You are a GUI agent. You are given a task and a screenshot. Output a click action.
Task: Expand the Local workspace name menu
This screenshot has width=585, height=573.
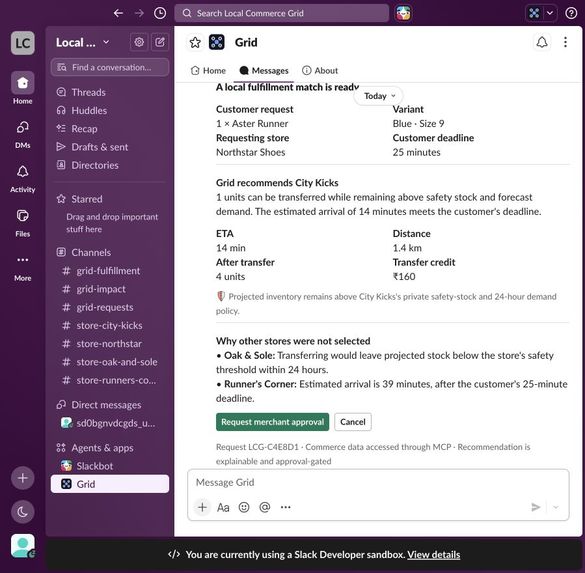82,43
